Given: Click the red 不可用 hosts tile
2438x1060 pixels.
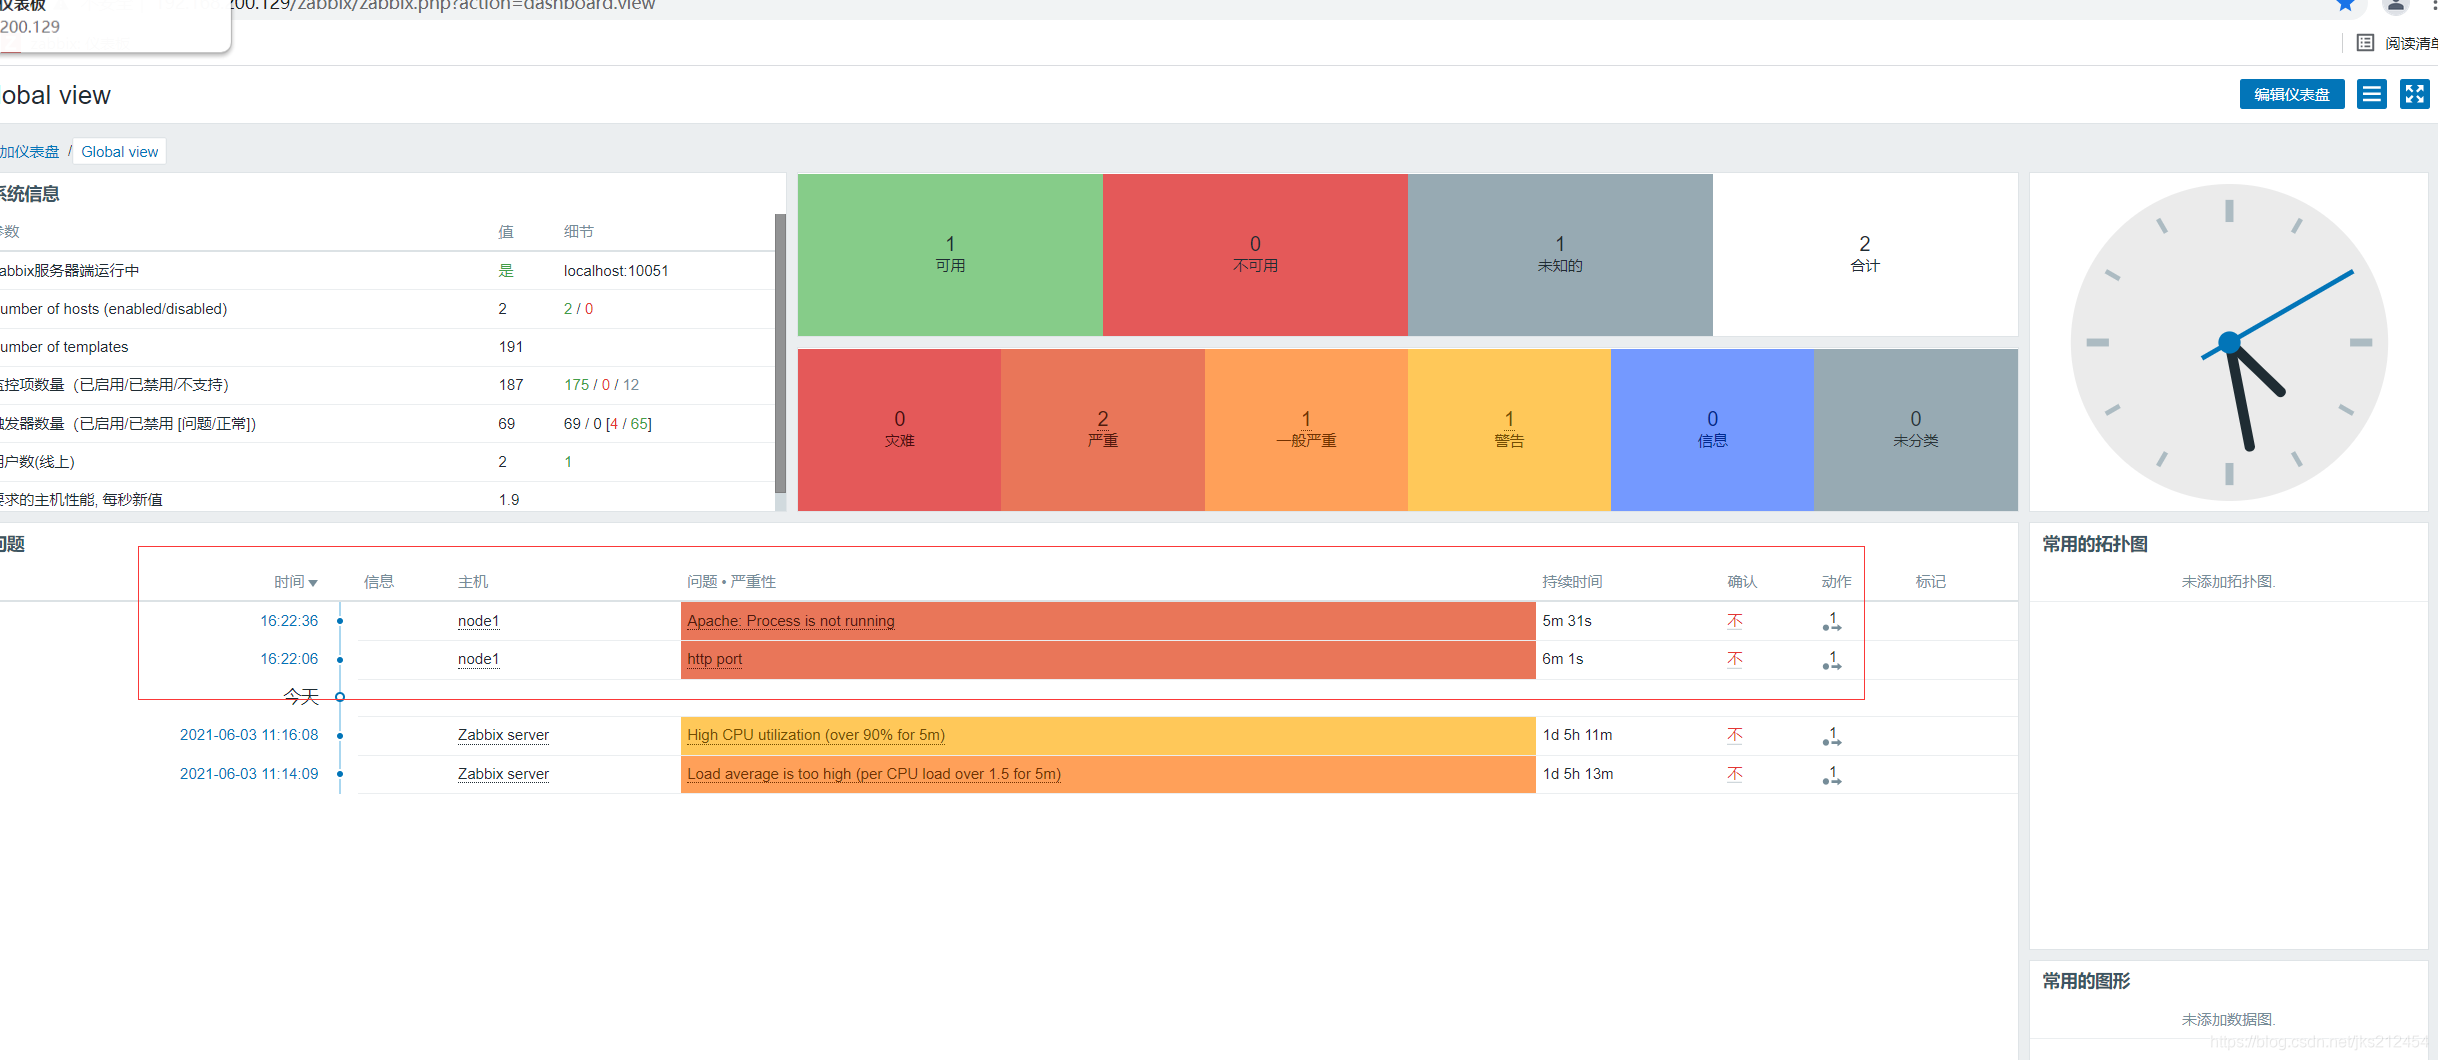Looking at the screenshot, I should coord(1255,255).
